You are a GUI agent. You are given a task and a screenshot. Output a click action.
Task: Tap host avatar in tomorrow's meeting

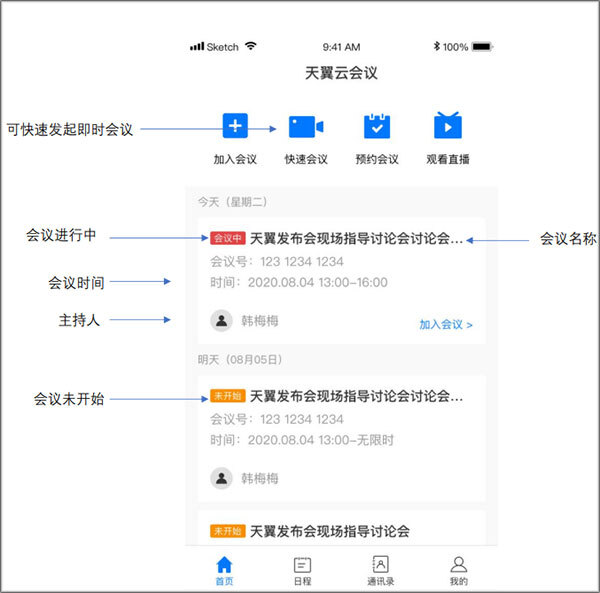tap(221, 478)
